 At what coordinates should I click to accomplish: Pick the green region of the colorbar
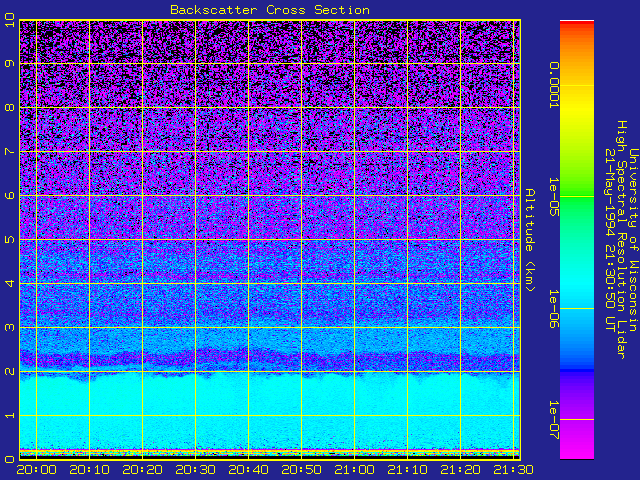point(577,196)
